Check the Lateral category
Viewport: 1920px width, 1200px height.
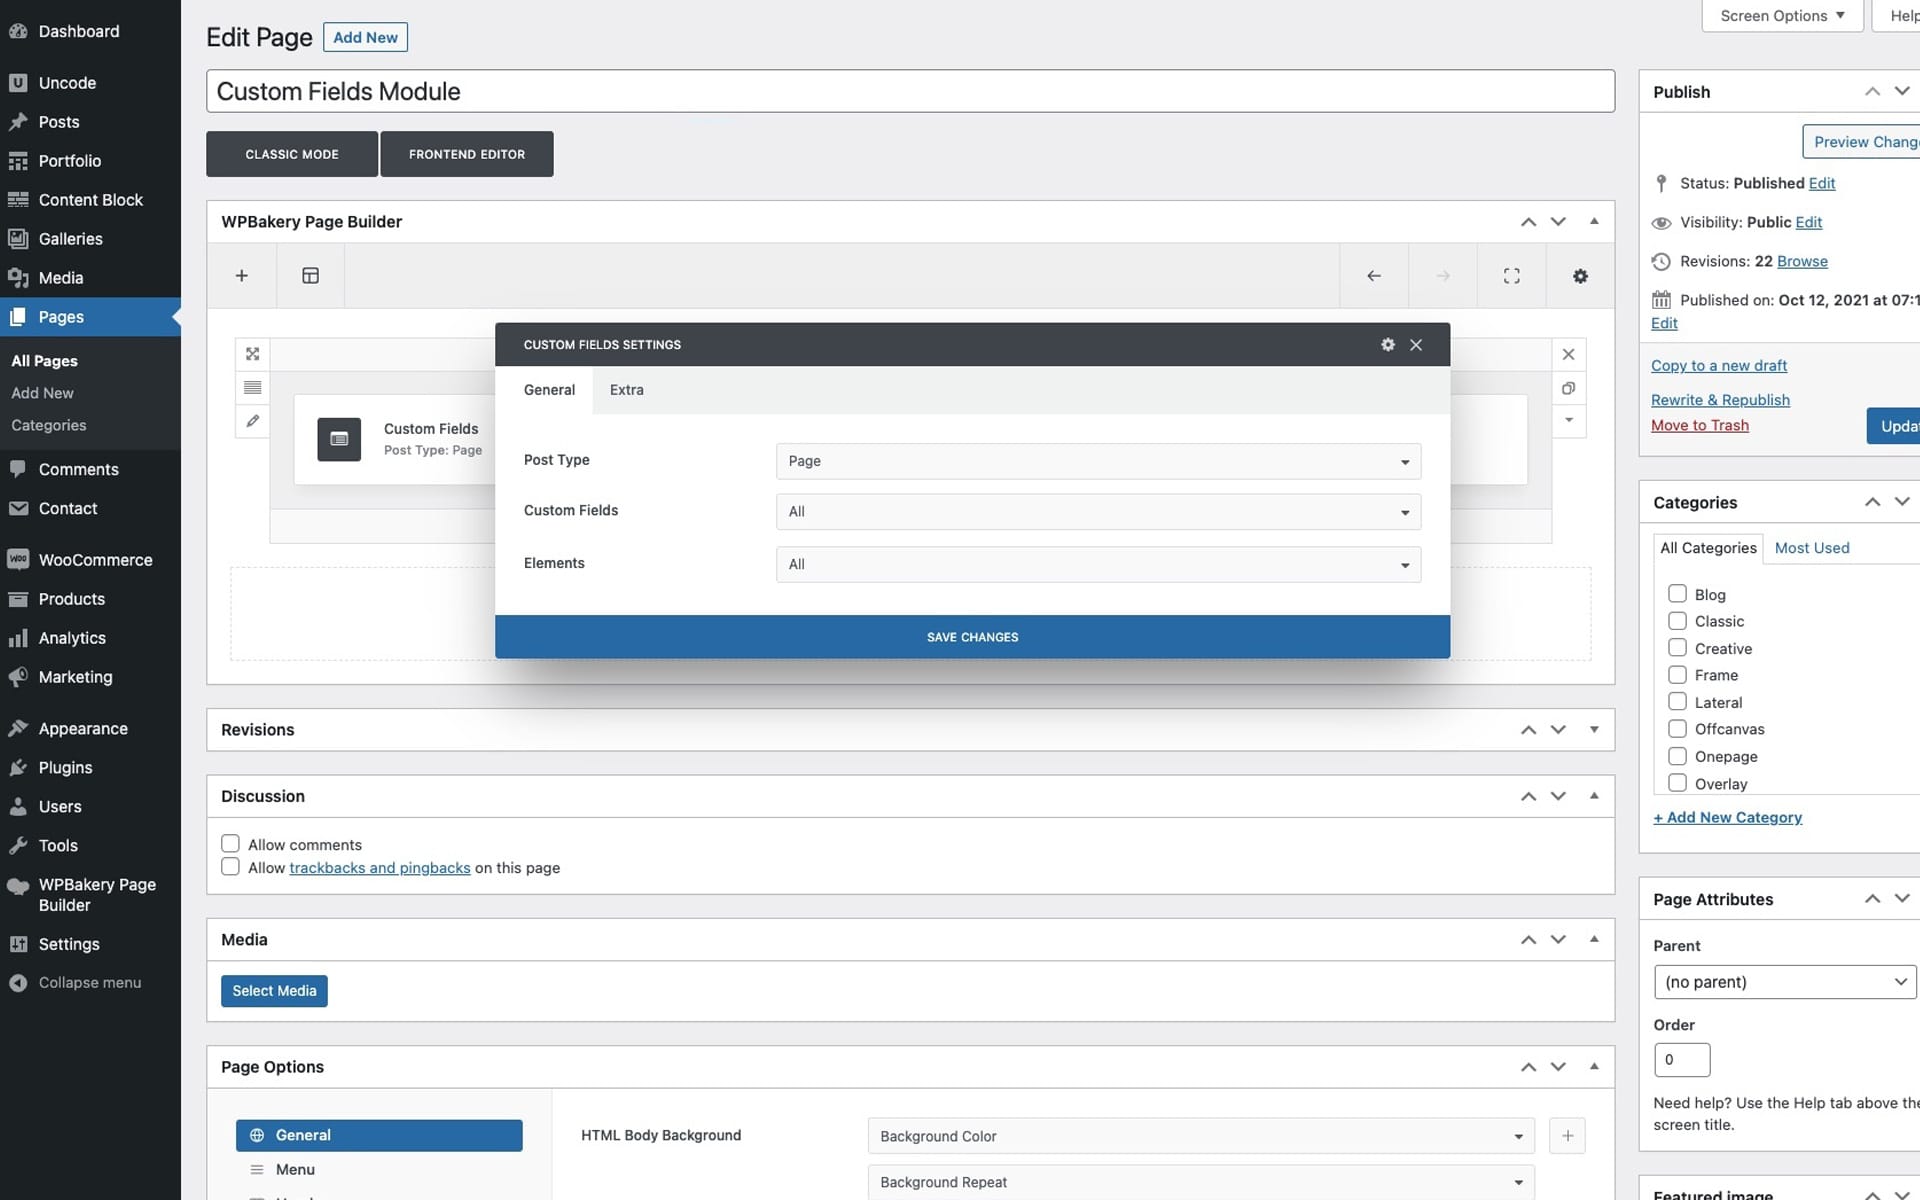point(1677,702)
